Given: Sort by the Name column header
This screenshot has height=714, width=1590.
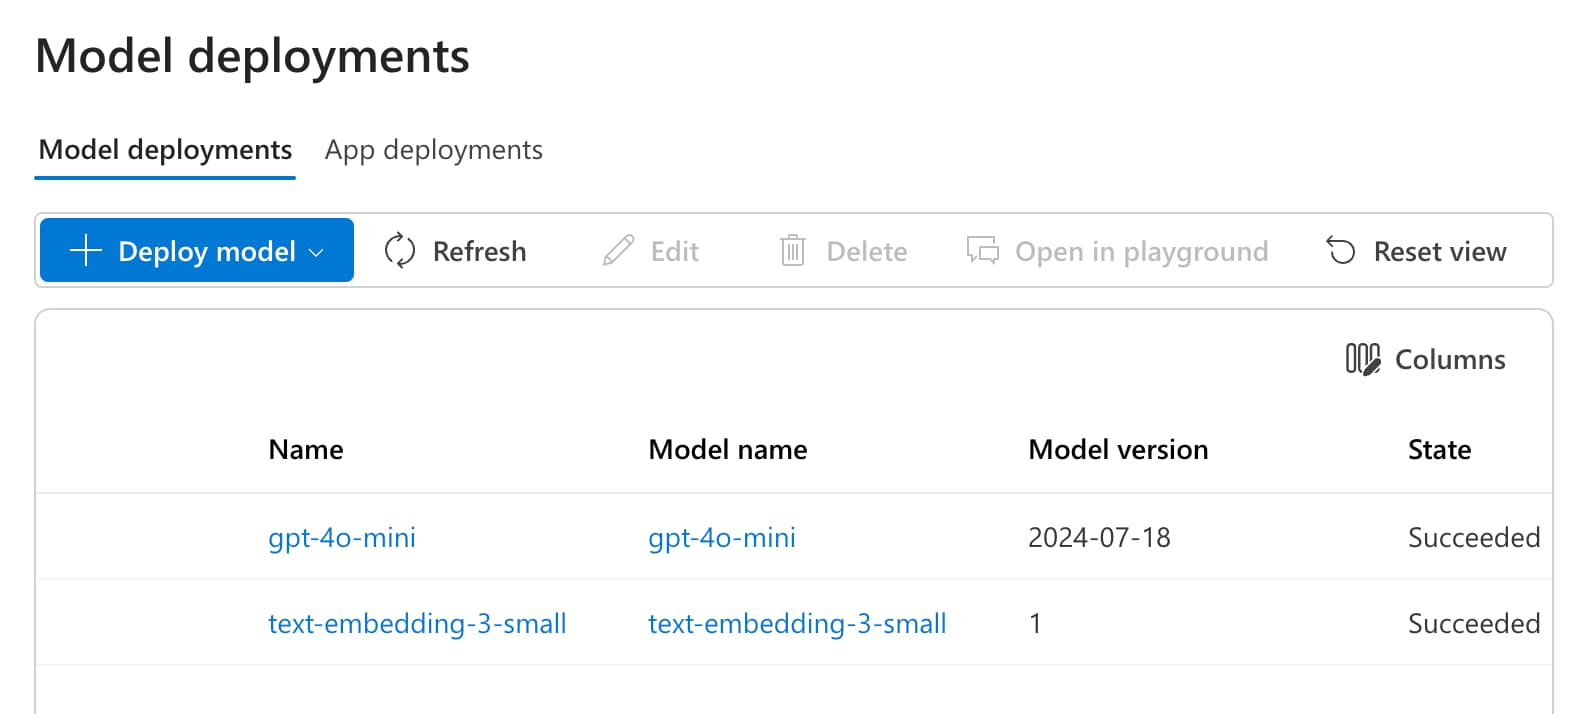Looking at the screenshot, I should (306, 450).
